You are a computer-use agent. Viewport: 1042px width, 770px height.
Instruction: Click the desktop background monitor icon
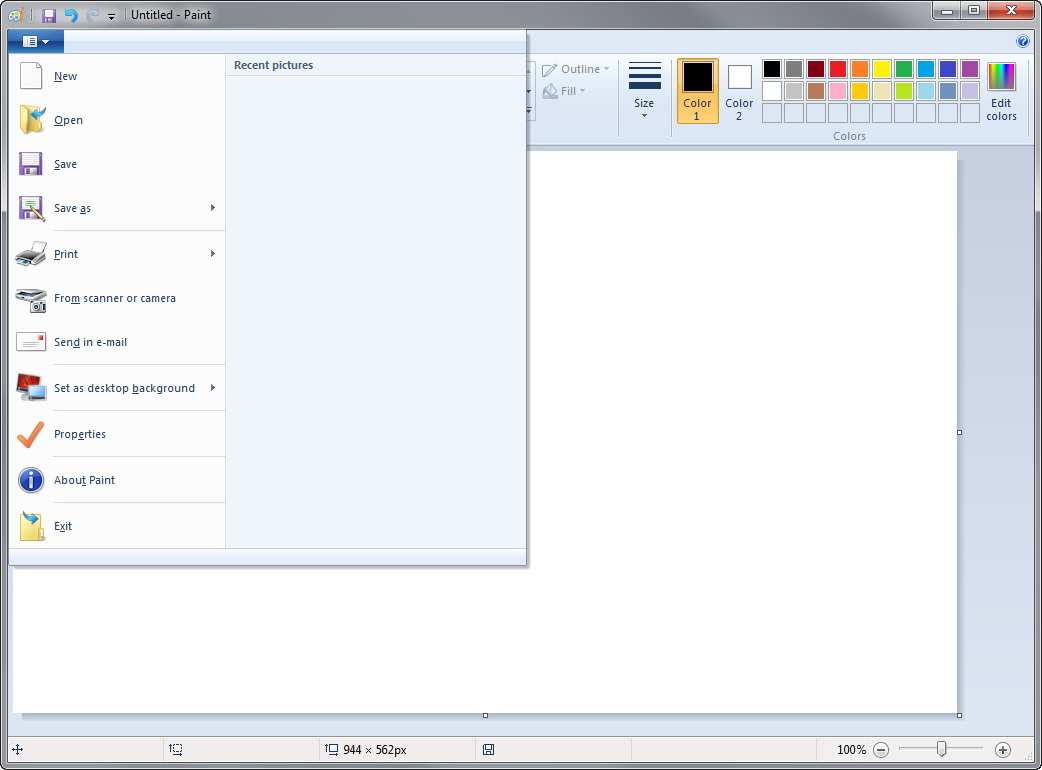[31, 387]
